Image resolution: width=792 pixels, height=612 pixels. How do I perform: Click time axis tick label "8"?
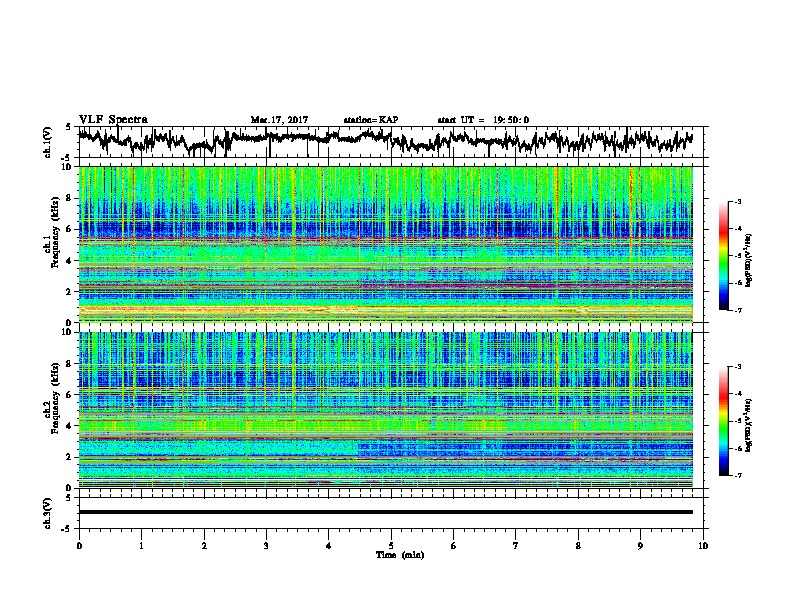coord(578,546)
